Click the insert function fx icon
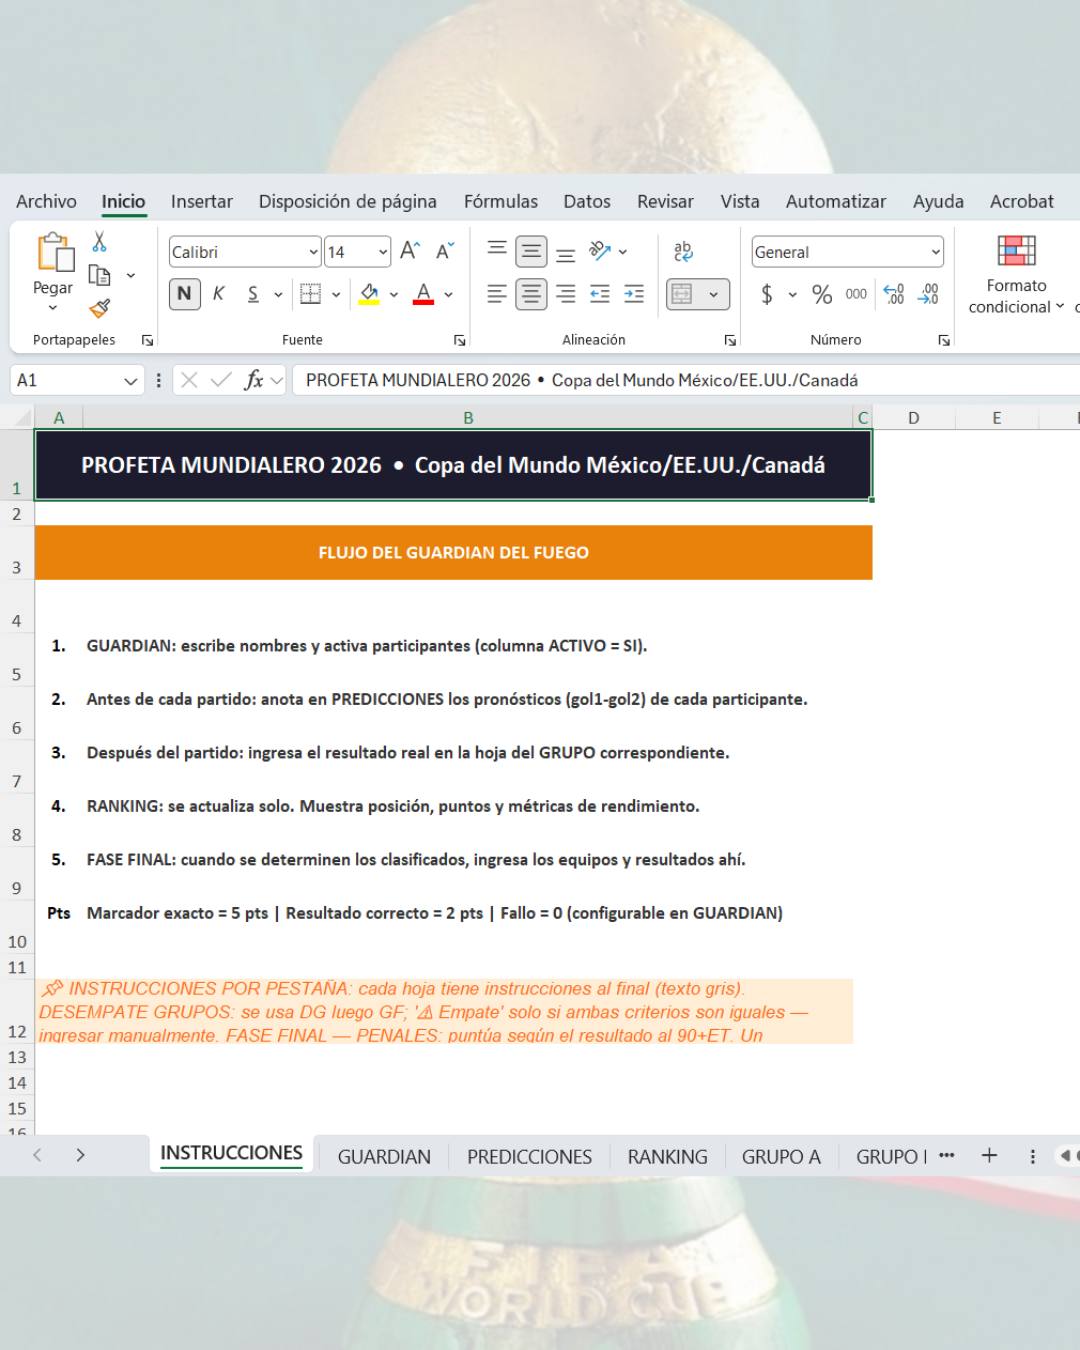This screenshot has width=1080, height=1350. [x=254, y=380]
